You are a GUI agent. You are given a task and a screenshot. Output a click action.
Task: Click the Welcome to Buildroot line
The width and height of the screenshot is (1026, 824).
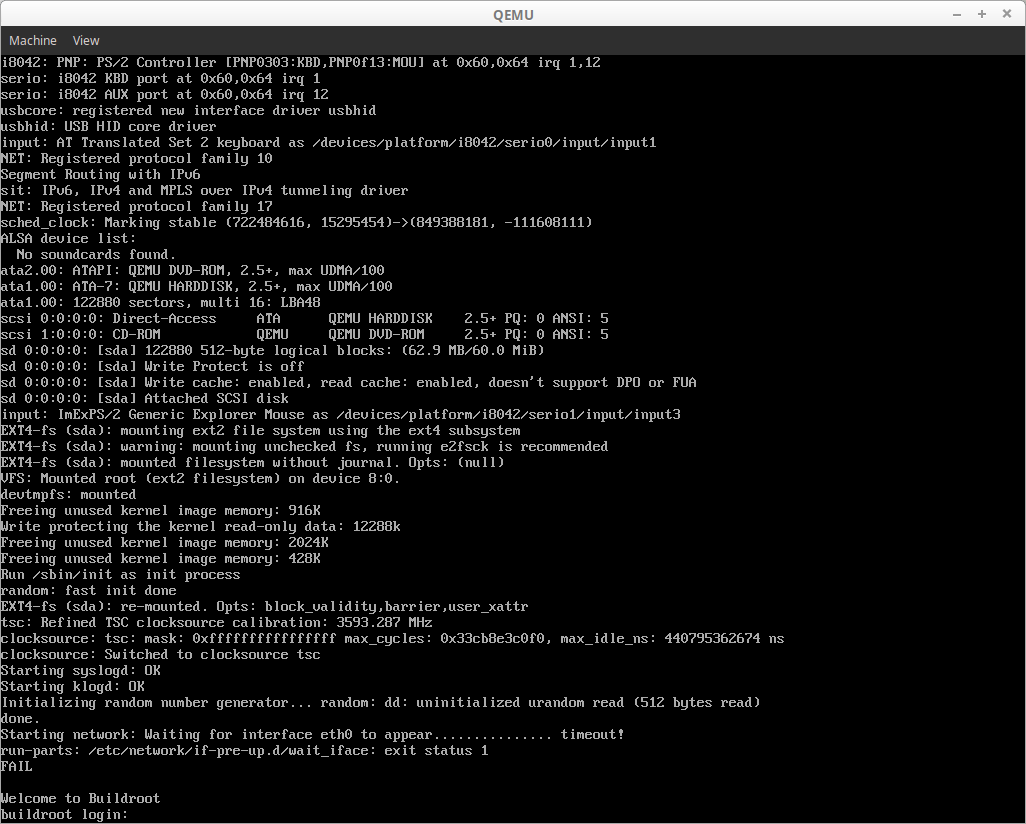coord(80,798)
